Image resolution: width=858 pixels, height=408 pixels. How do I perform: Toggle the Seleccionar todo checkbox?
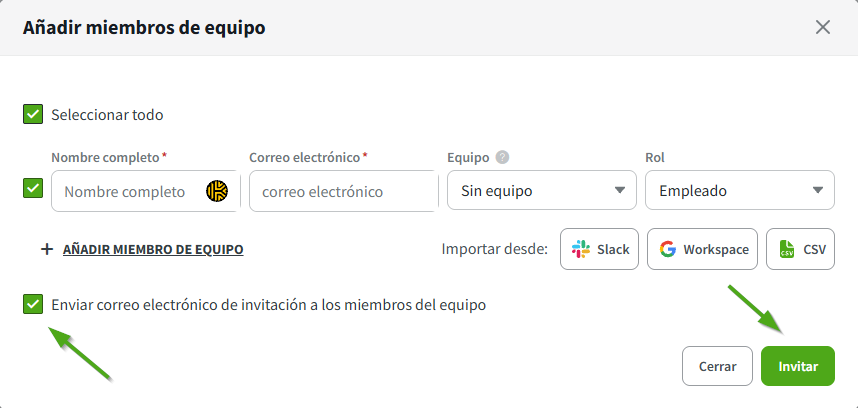pos(33,114)
